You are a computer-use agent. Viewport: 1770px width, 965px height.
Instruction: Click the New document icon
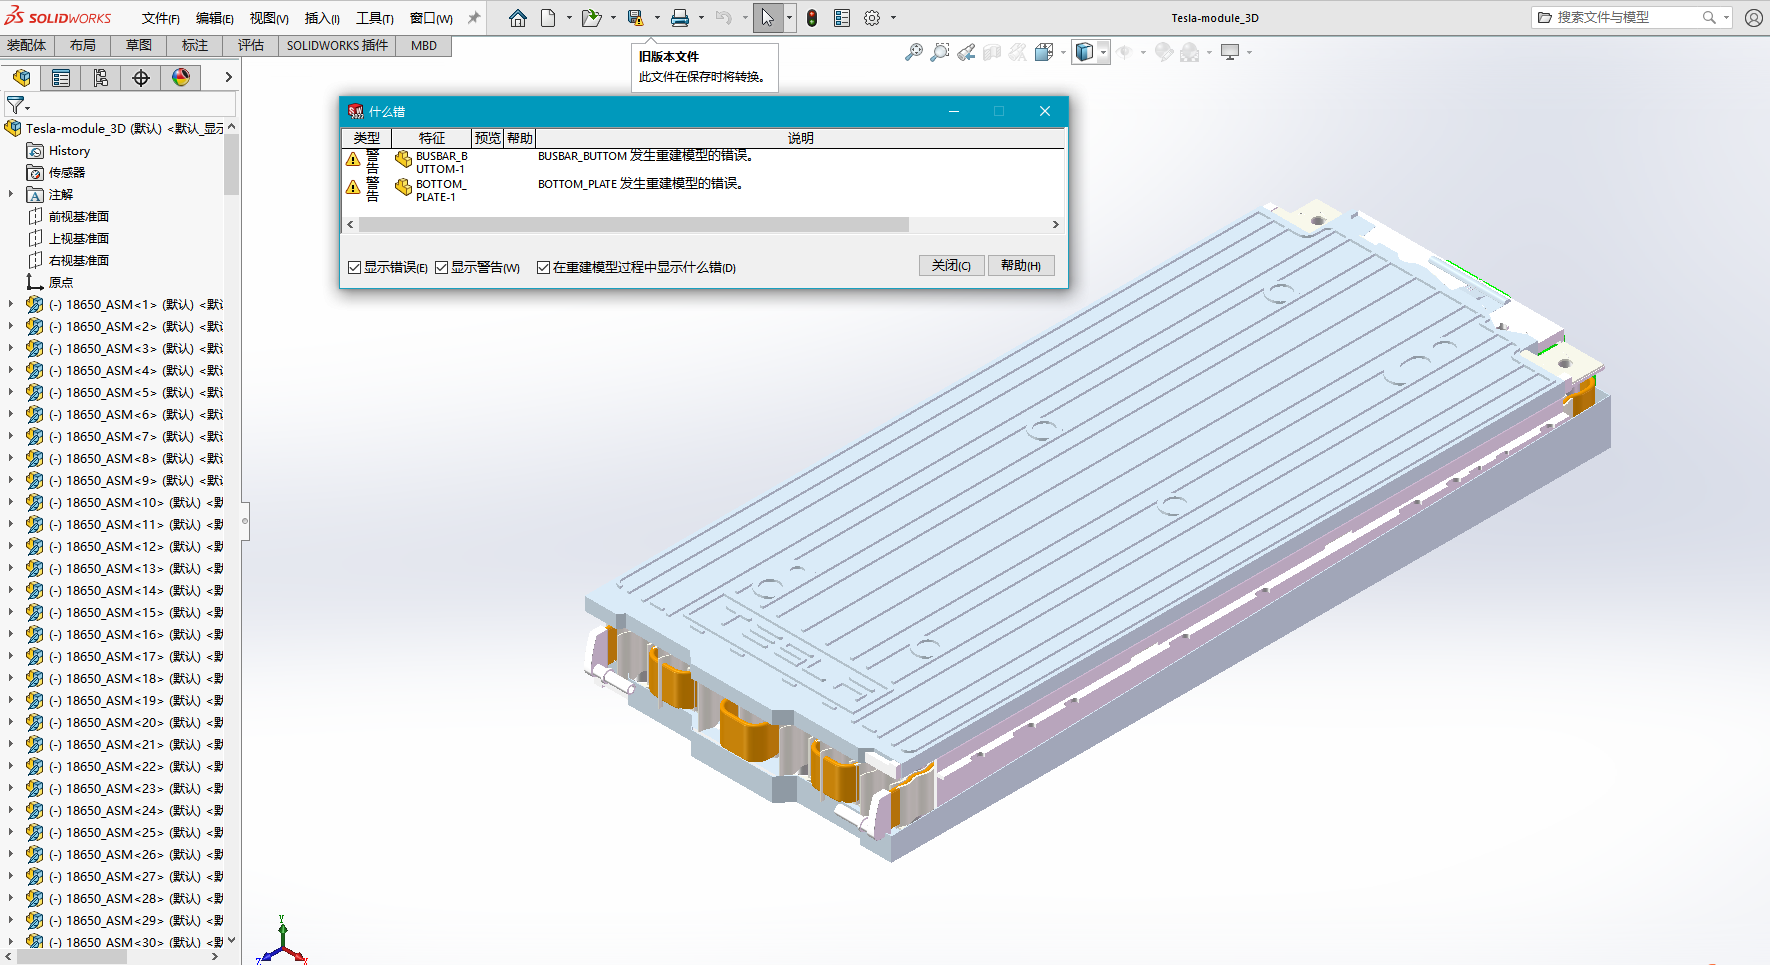548,18
